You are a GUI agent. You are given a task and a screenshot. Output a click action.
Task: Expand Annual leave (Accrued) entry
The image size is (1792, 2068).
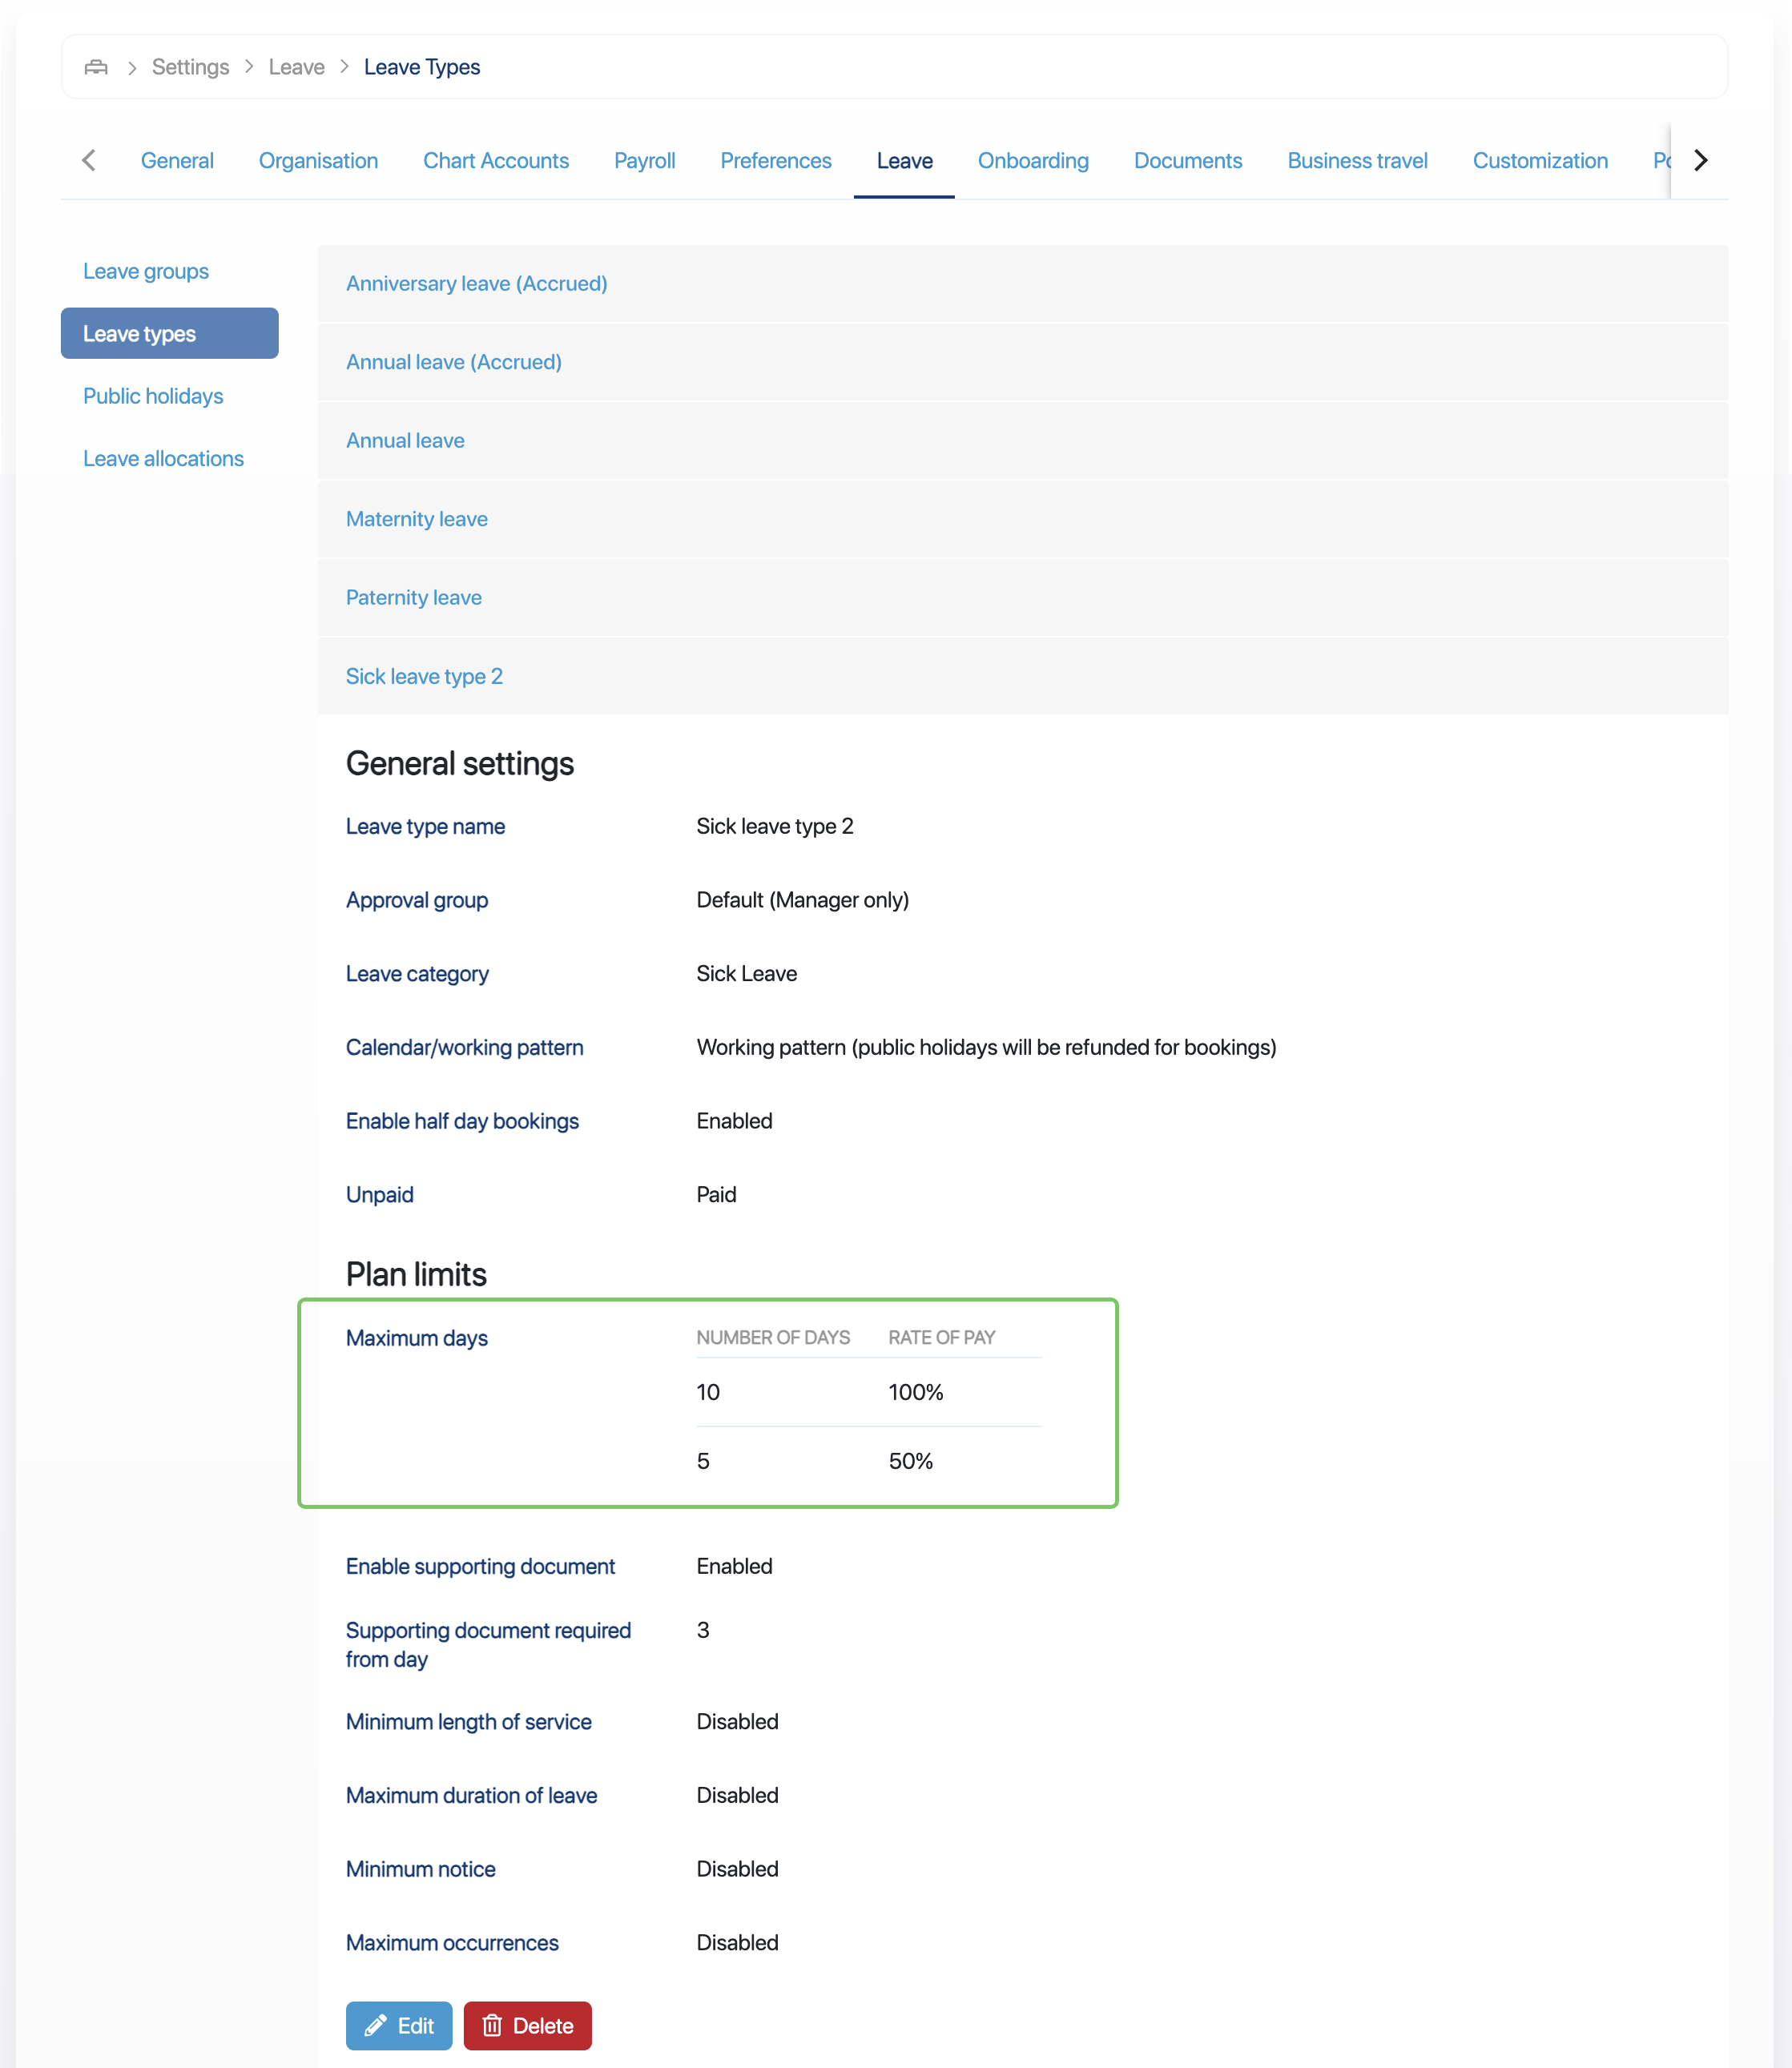point(453,362)
